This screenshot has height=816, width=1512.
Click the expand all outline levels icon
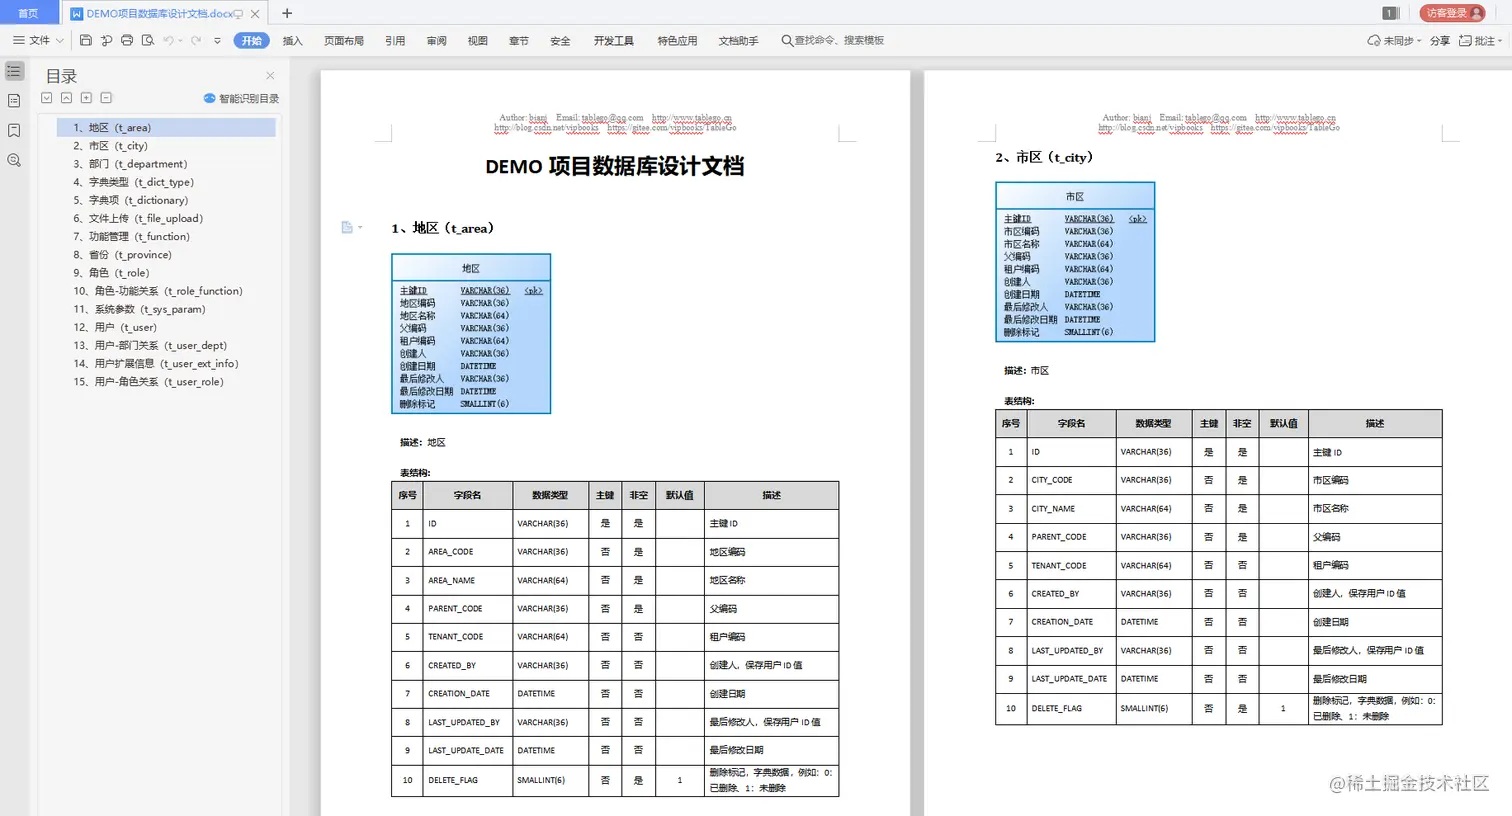pyautogui.click(x=46, y=98)
